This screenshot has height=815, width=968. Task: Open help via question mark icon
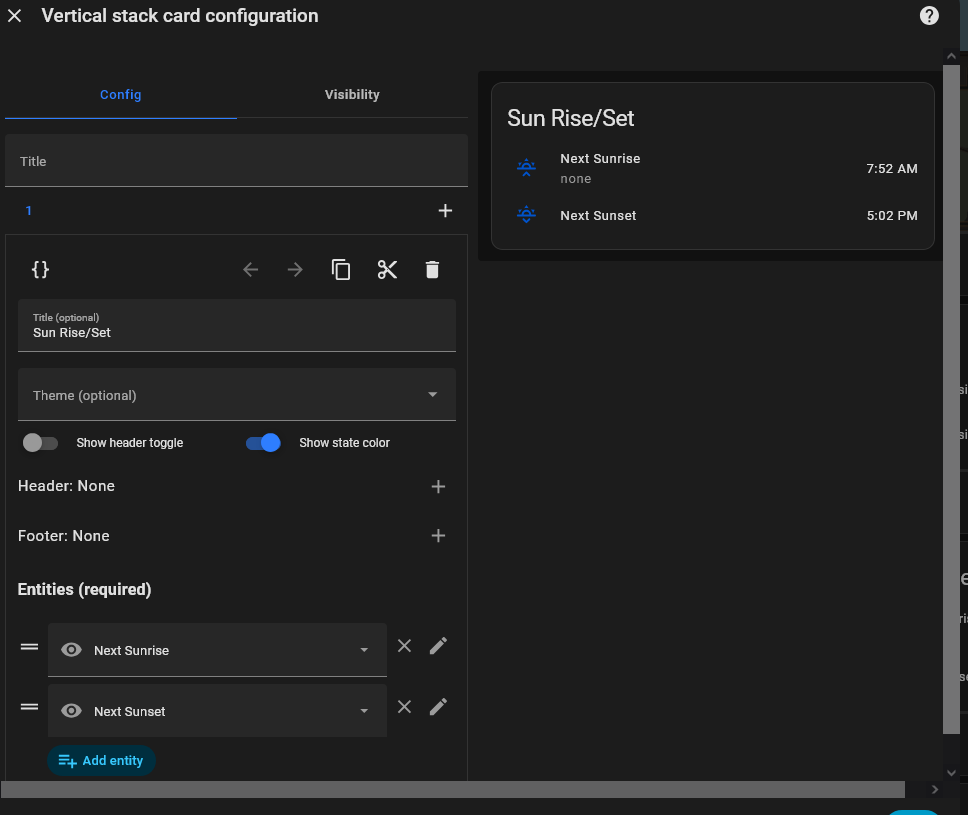click(929, 15)
